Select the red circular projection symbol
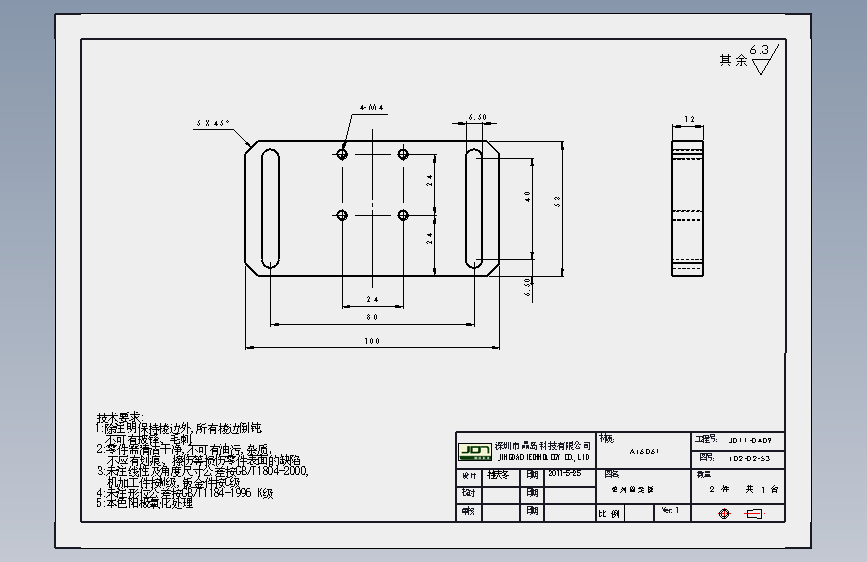Screen dimensions: 867x562 pos(724,514)
